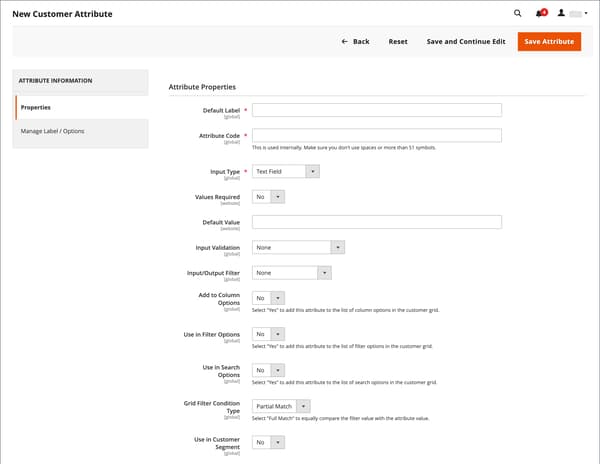Open the search magnifier icon
Screen dimensions: 600x464
(x=517, y=13)
